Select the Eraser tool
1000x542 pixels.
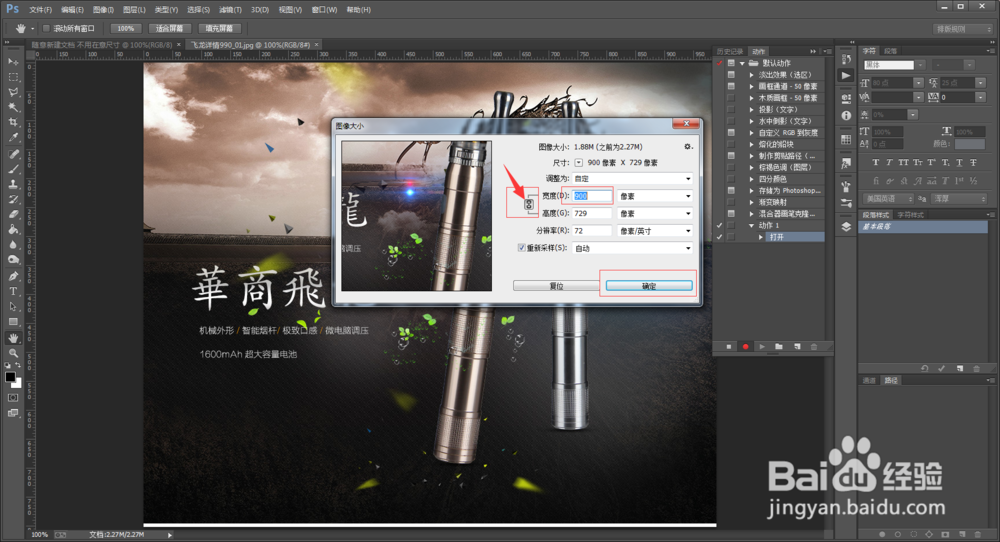13,215
